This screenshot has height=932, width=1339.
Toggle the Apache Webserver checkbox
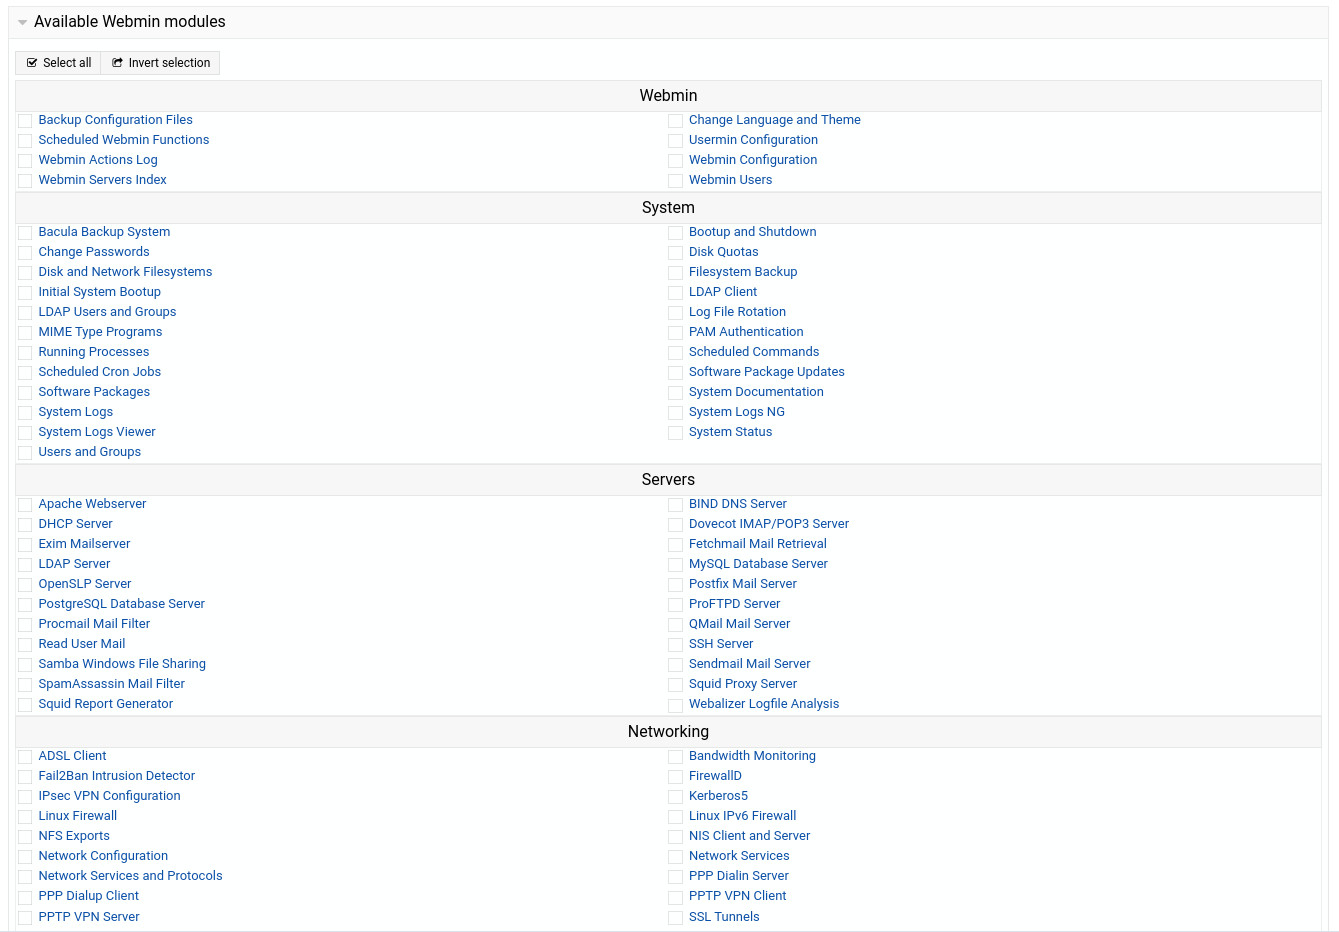(25, 505)
